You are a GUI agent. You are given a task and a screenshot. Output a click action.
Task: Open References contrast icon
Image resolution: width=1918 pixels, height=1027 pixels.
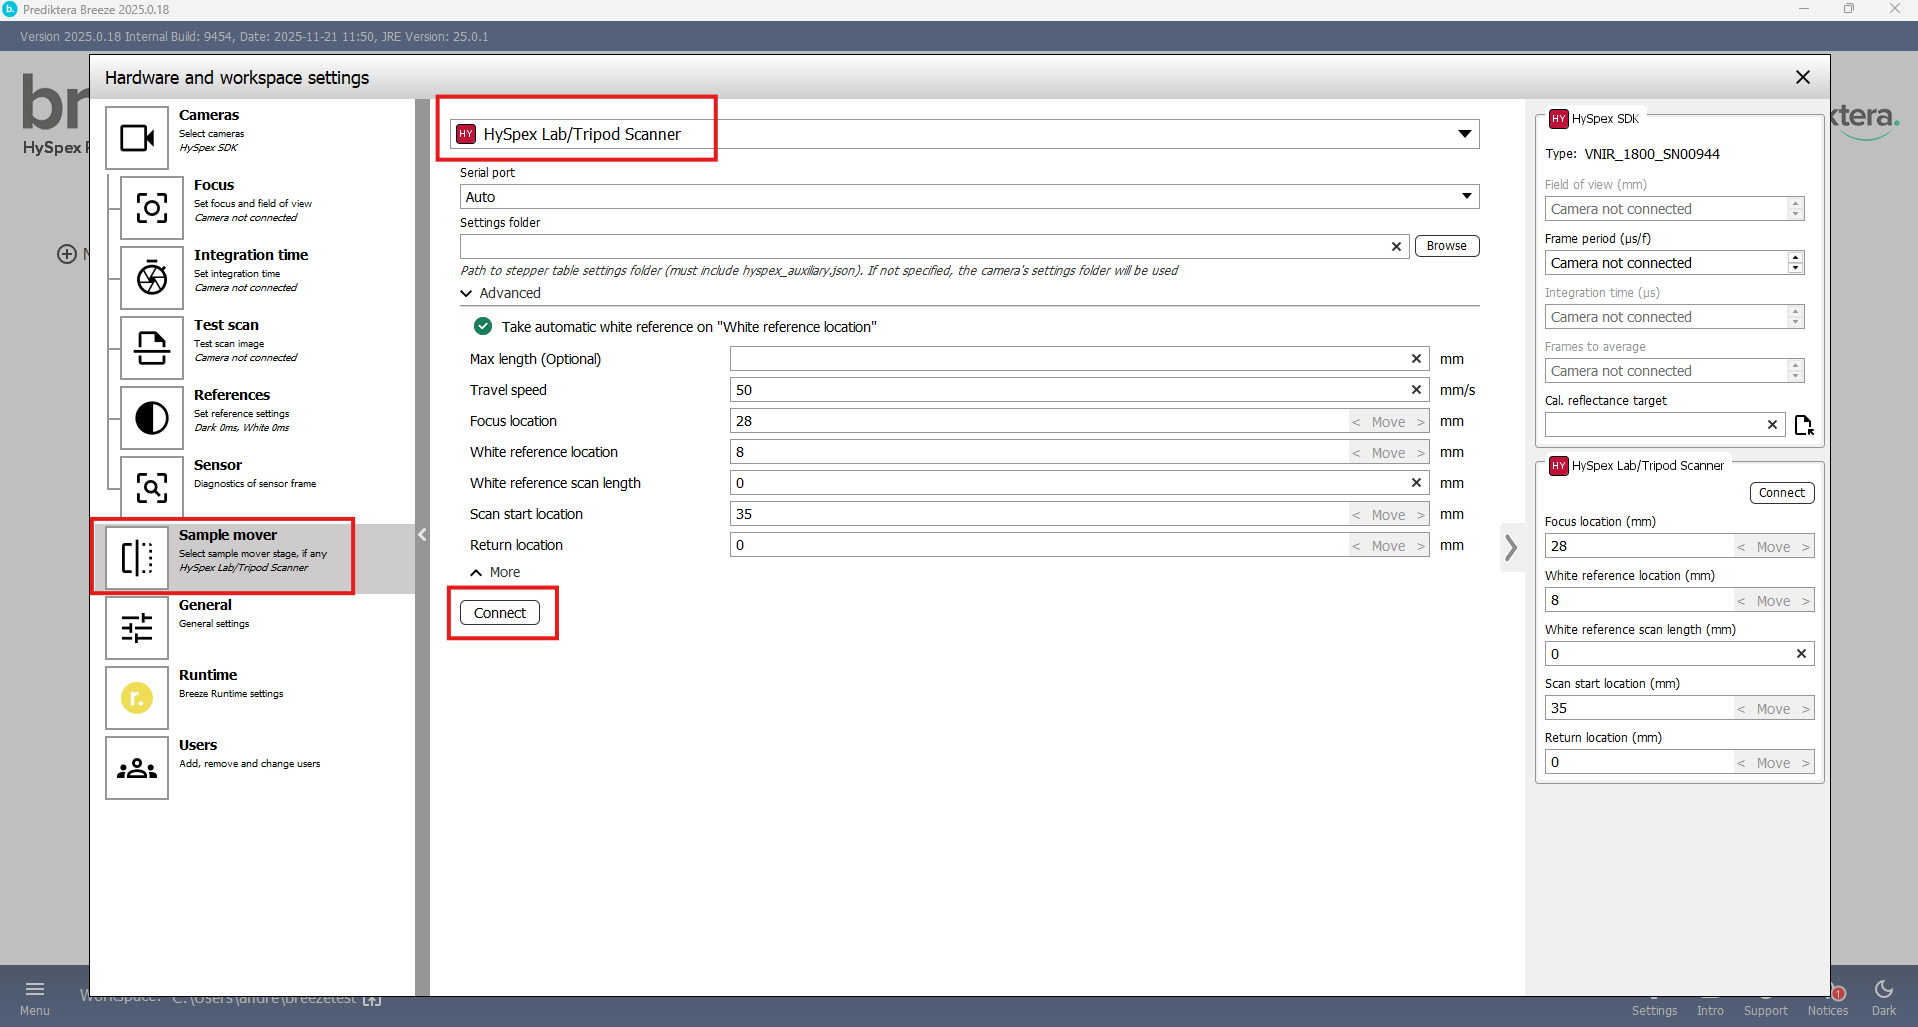(152, 418)
